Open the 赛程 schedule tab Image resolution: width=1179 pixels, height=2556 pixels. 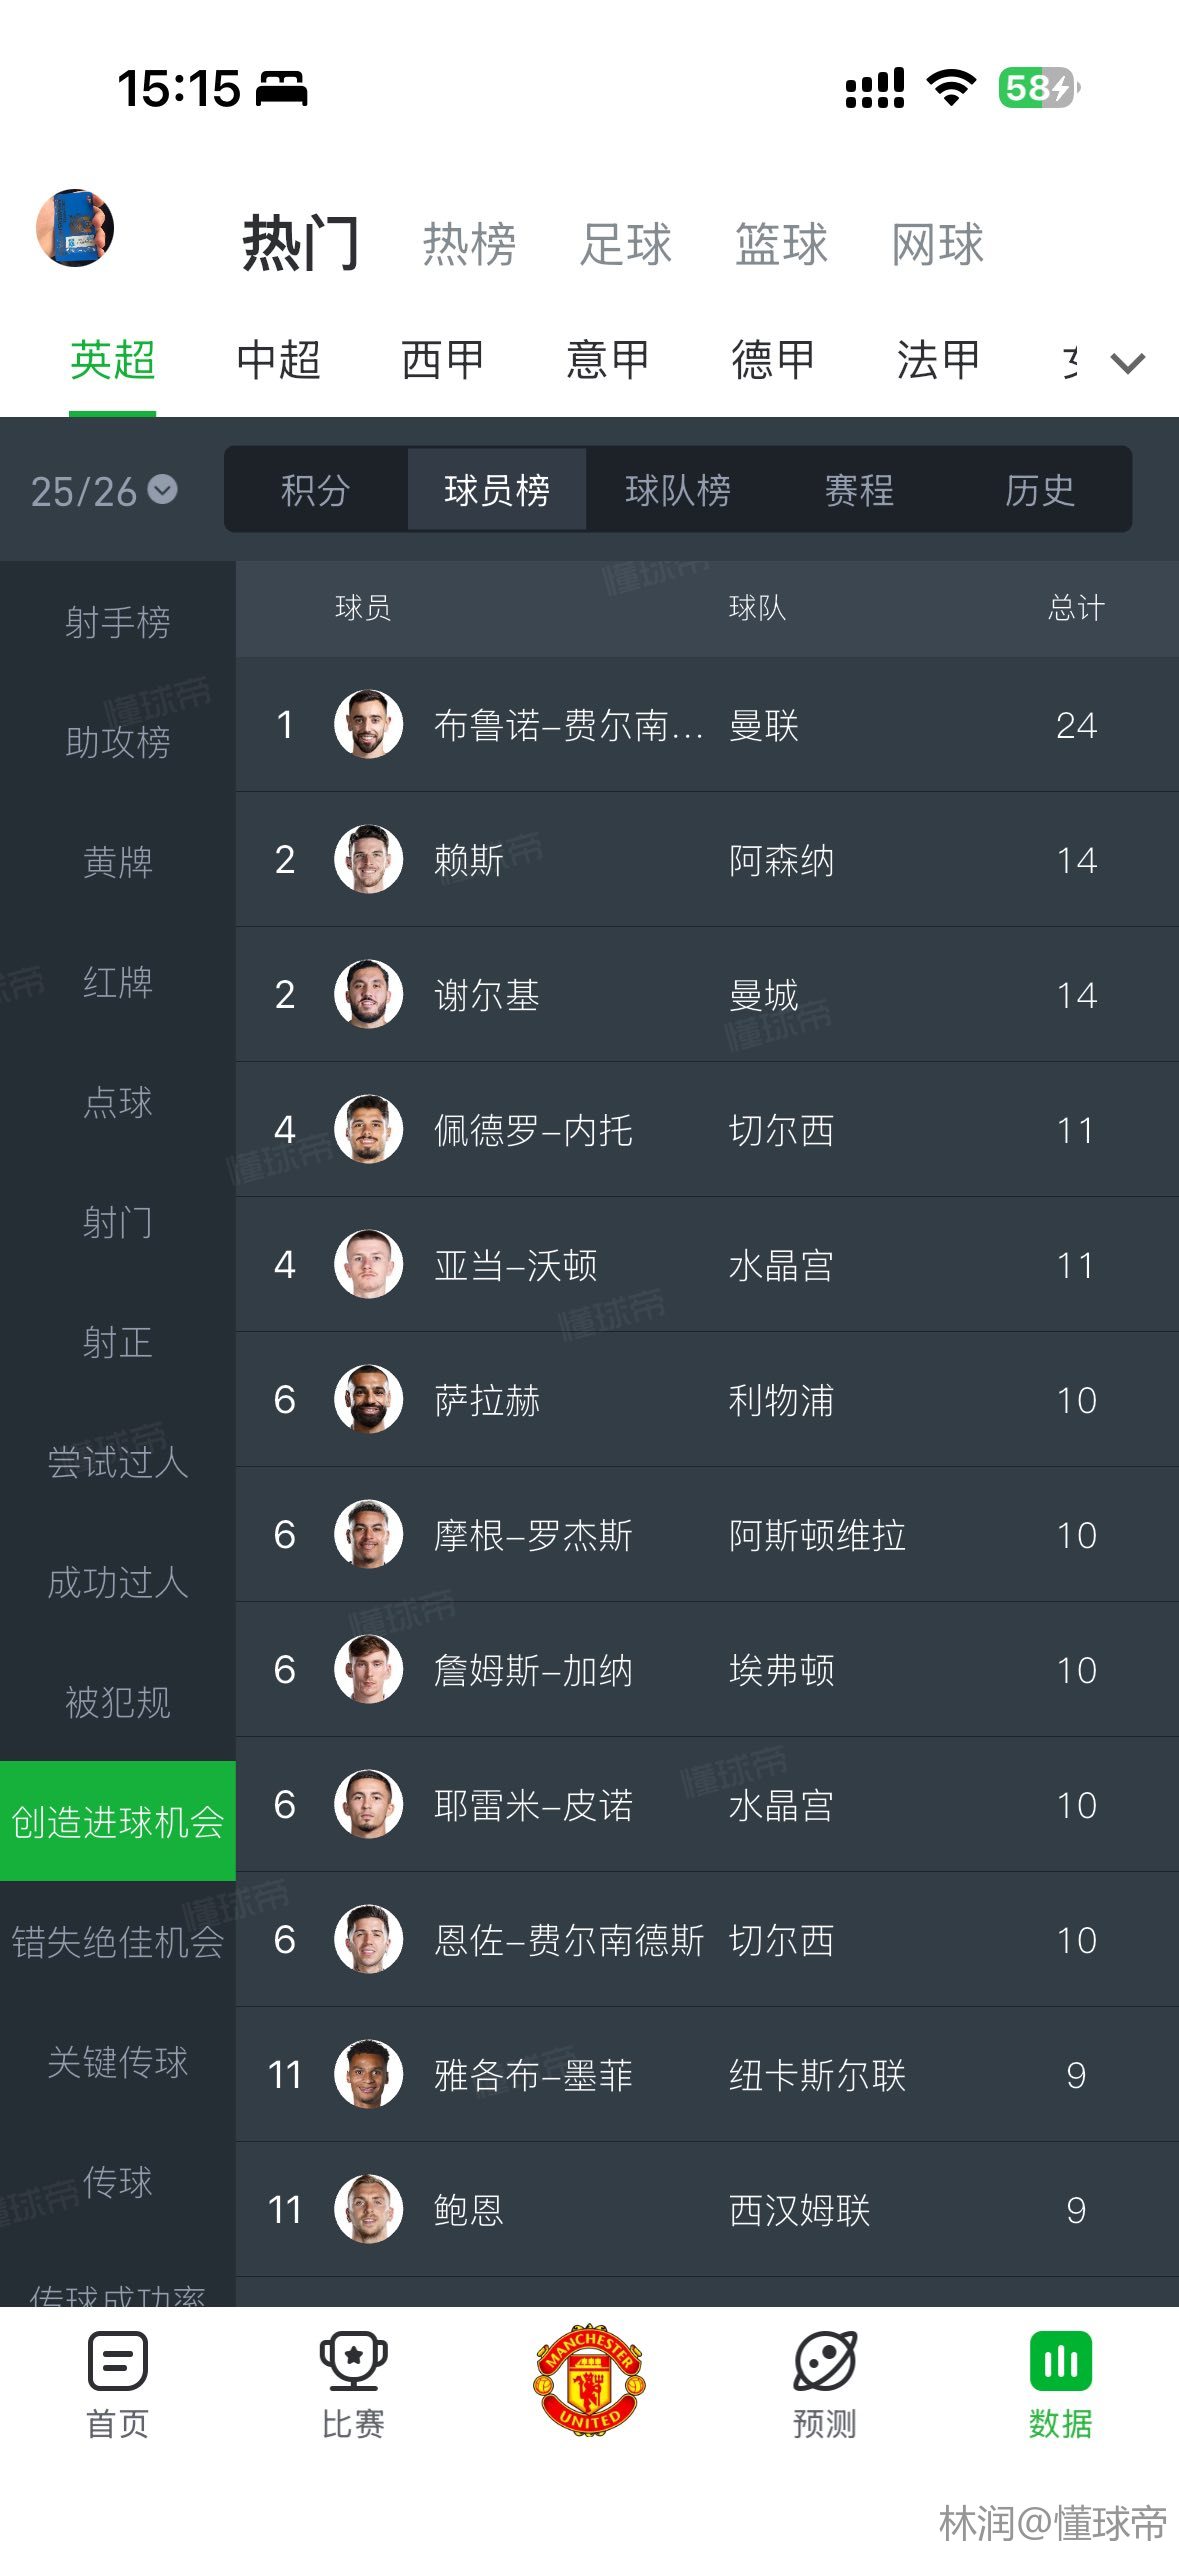coord(859,490)
